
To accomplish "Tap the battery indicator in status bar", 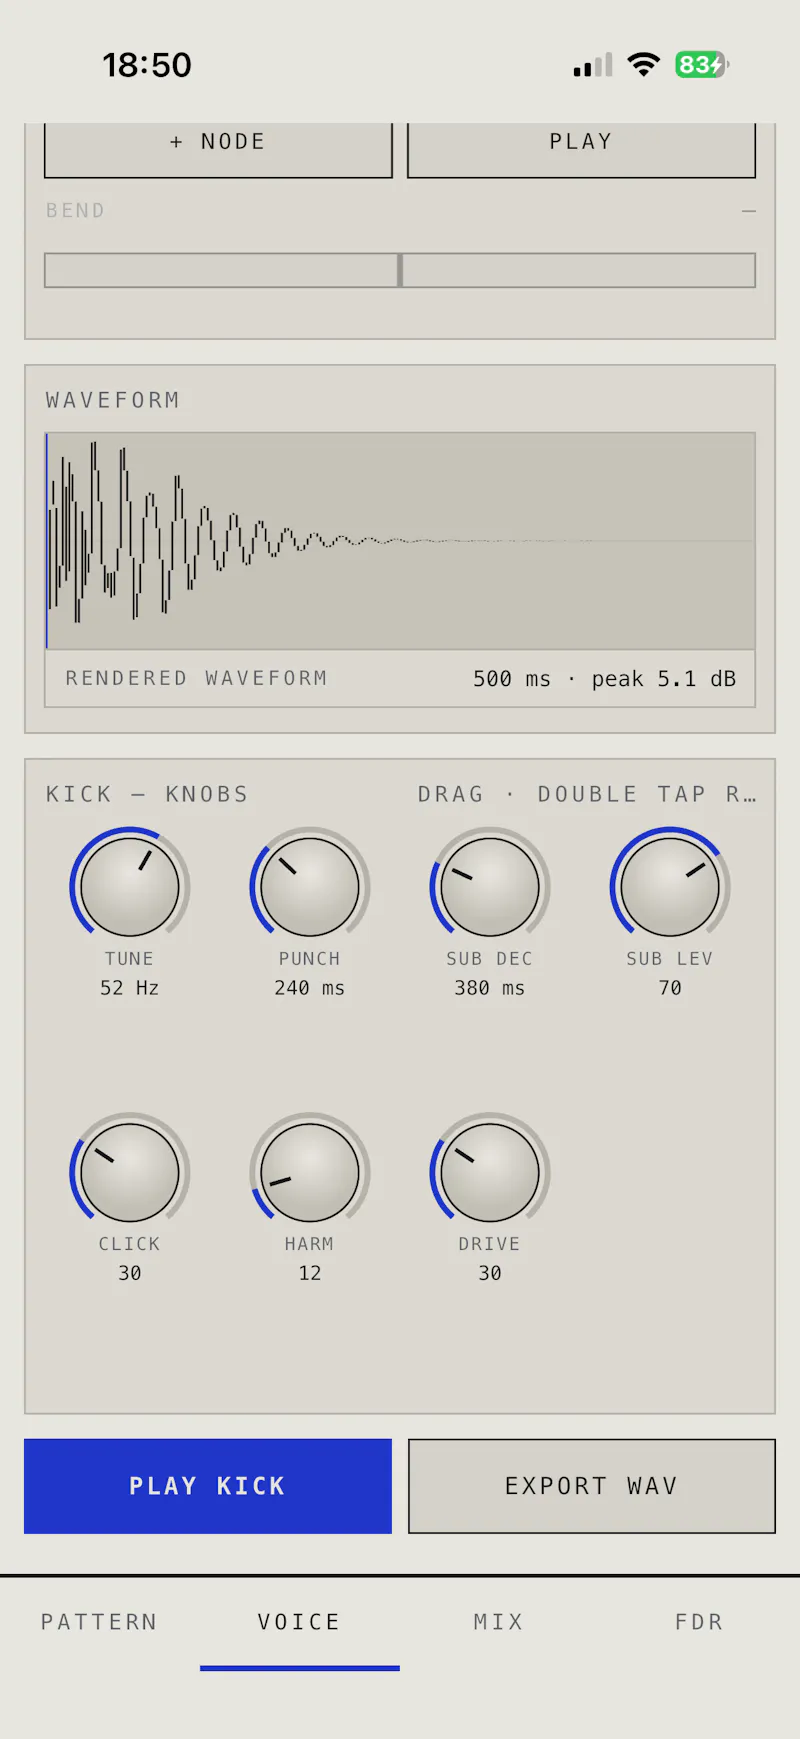I will 702,65.
